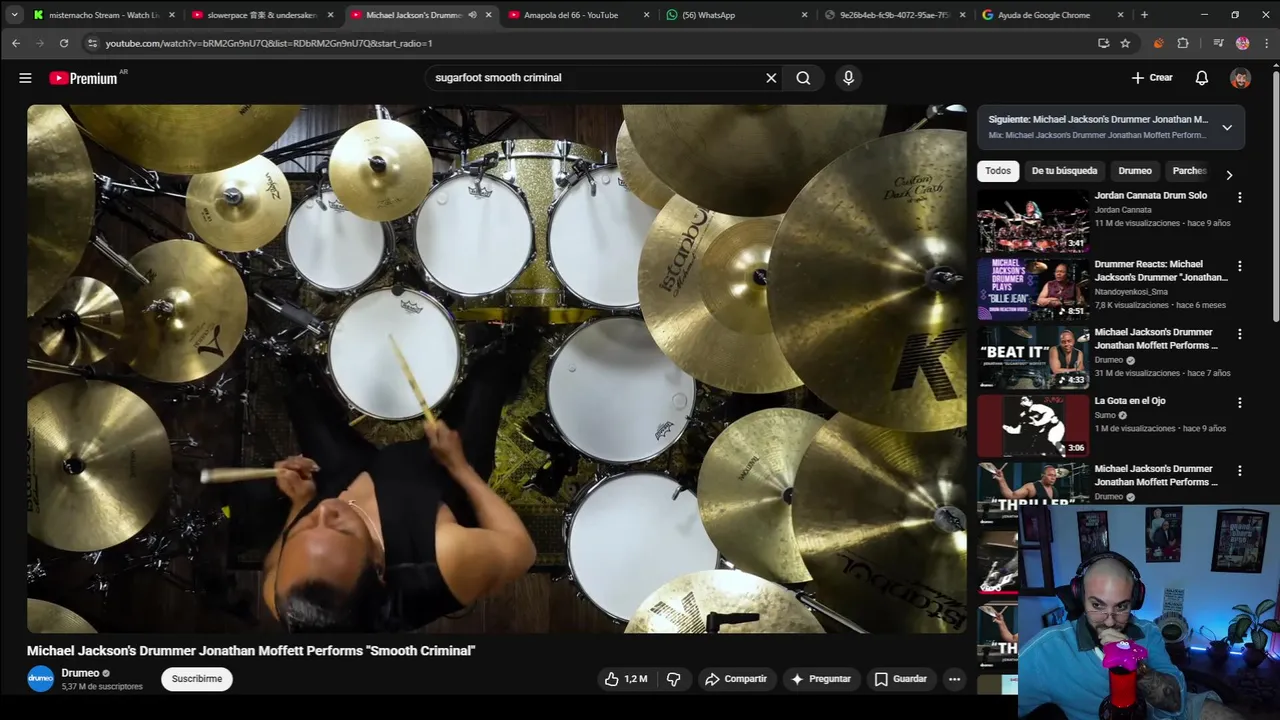The width and height of the screenshot is (1280, 720).
Task: Open the Jordan Cannata Drum Solo title
Action: pos(1150,196)
